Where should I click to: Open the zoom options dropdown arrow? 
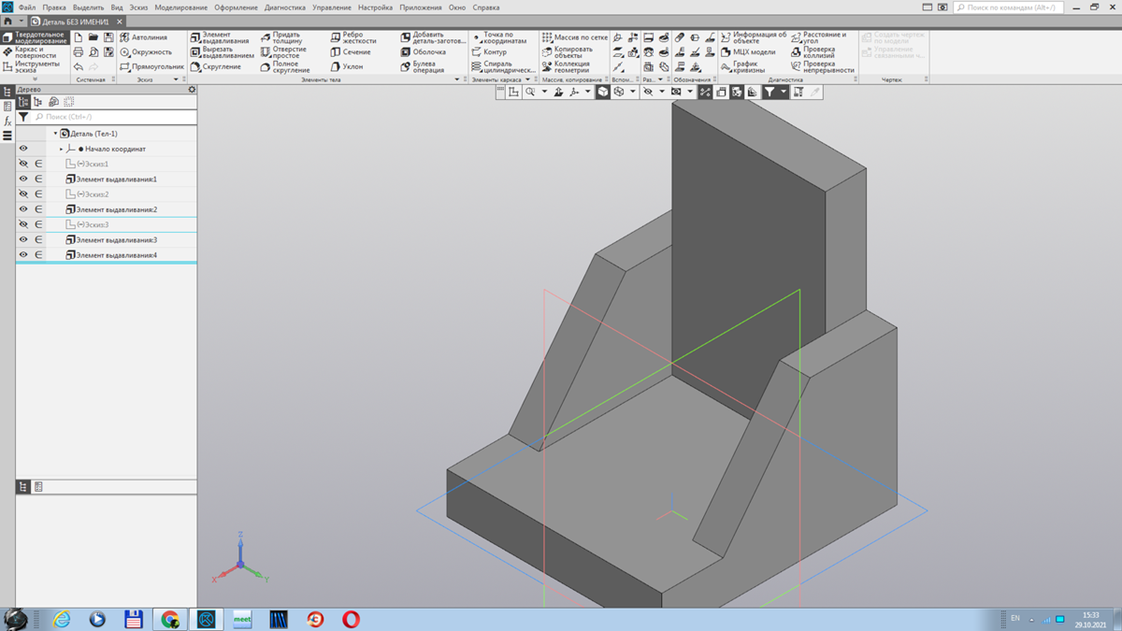point(544,92)
